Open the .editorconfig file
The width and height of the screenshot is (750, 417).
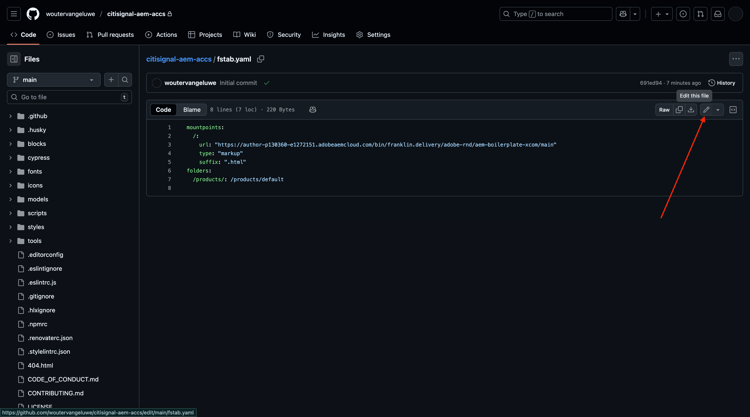click(x=45, y=255)
